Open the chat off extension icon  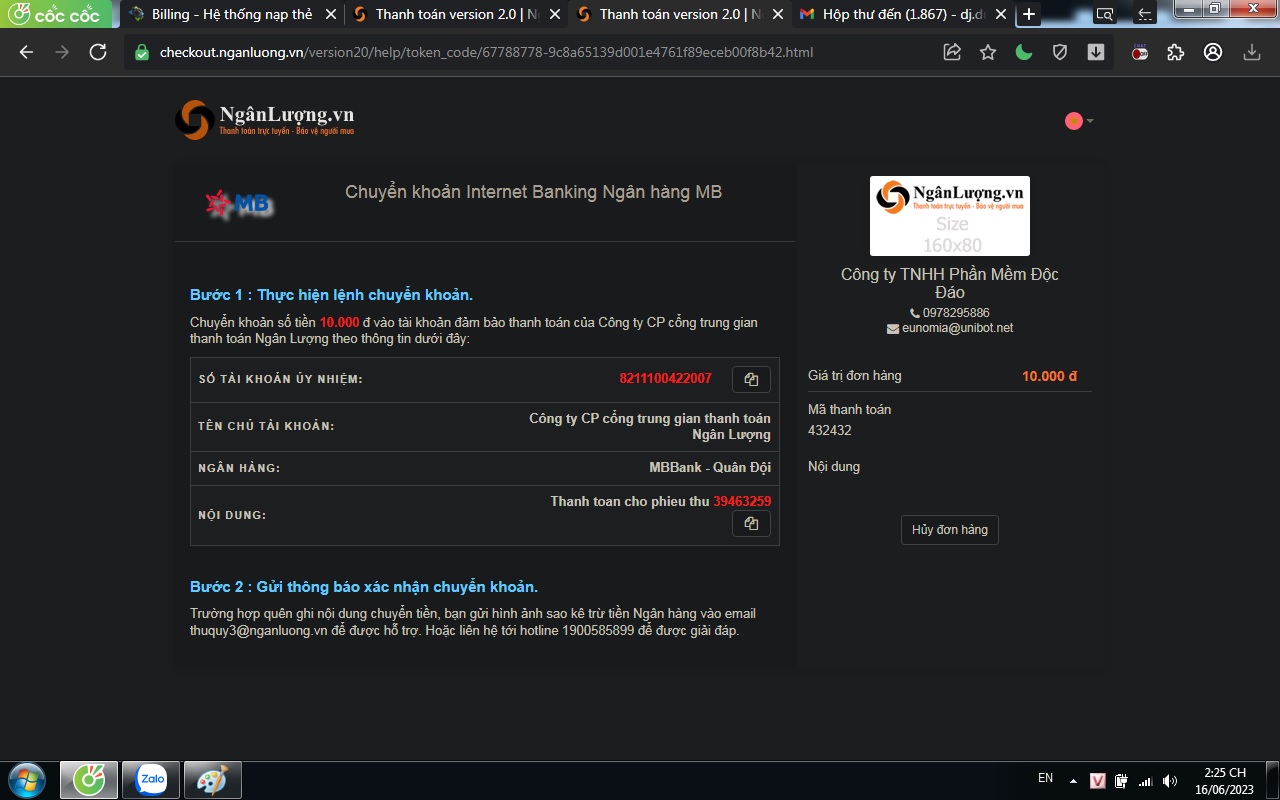coord(1140,52)
